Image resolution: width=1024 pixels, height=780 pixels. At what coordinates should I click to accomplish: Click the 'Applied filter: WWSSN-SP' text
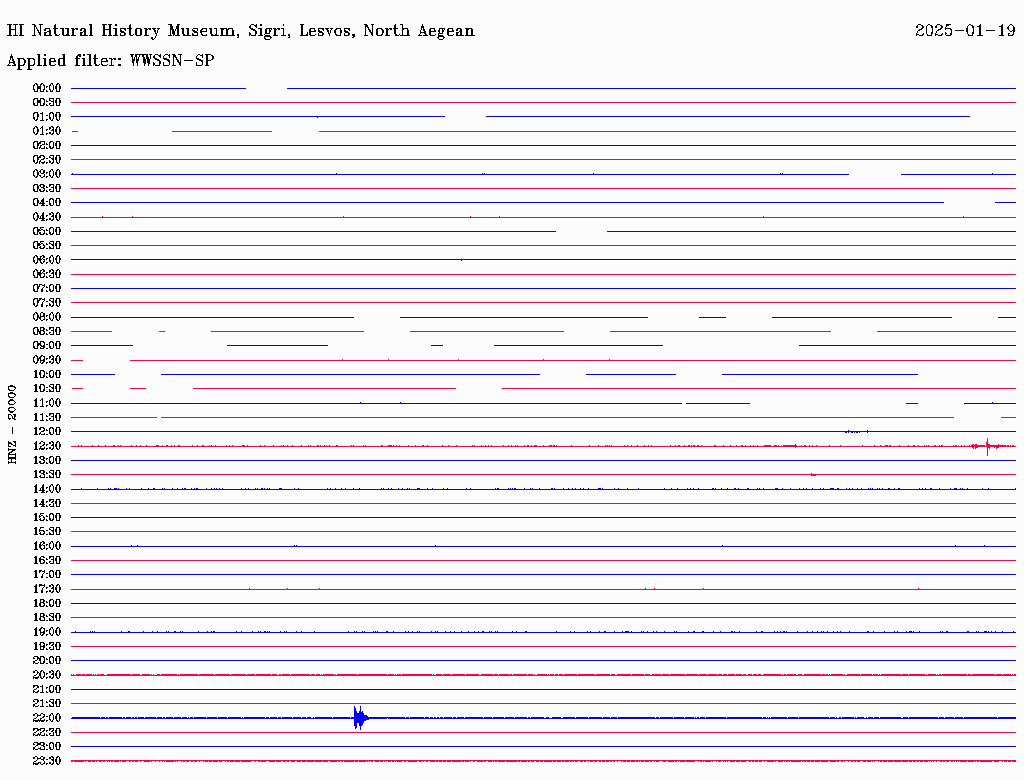[110, 61]
